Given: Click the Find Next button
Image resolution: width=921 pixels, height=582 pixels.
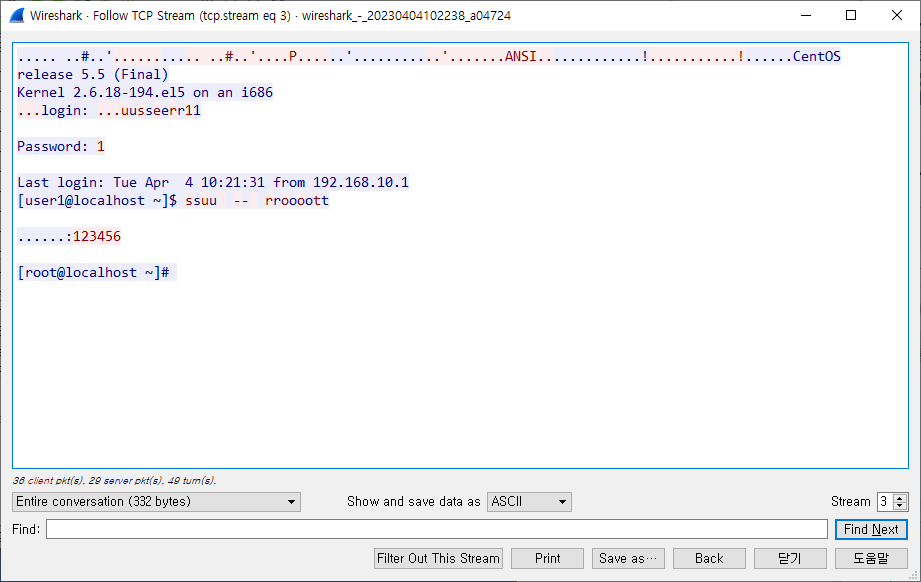Looking at the screenshot, I should coord(871,529).
